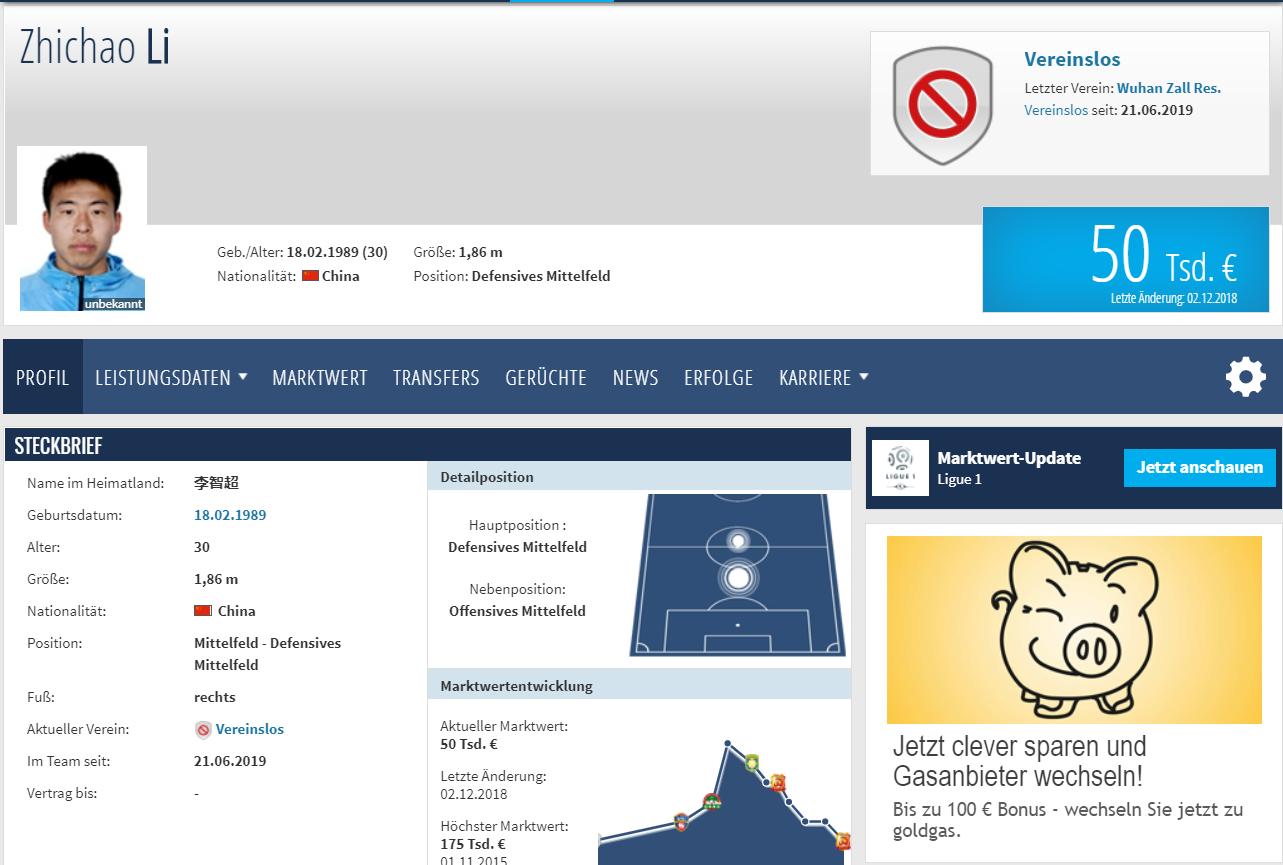Click the Vereinslos heading link at top right
Image resolution: width=1283 pixels, height=865 pixels.
coord(1072,59)
